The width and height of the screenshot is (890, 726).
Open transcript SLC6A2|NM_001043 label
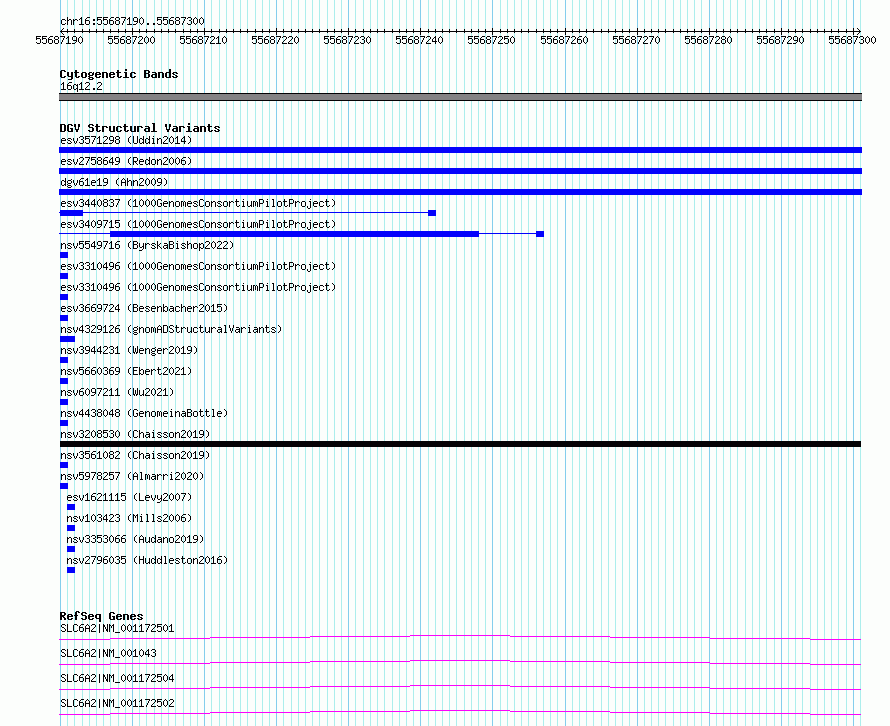(108, 653)
